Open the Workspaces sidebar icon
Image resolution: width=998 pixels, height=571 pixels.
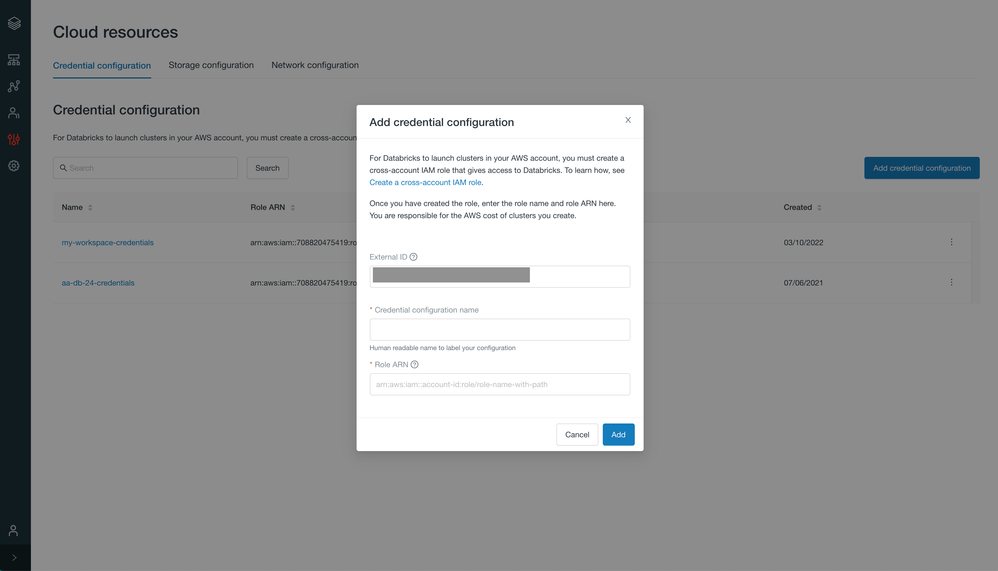[x=14, y=60]
